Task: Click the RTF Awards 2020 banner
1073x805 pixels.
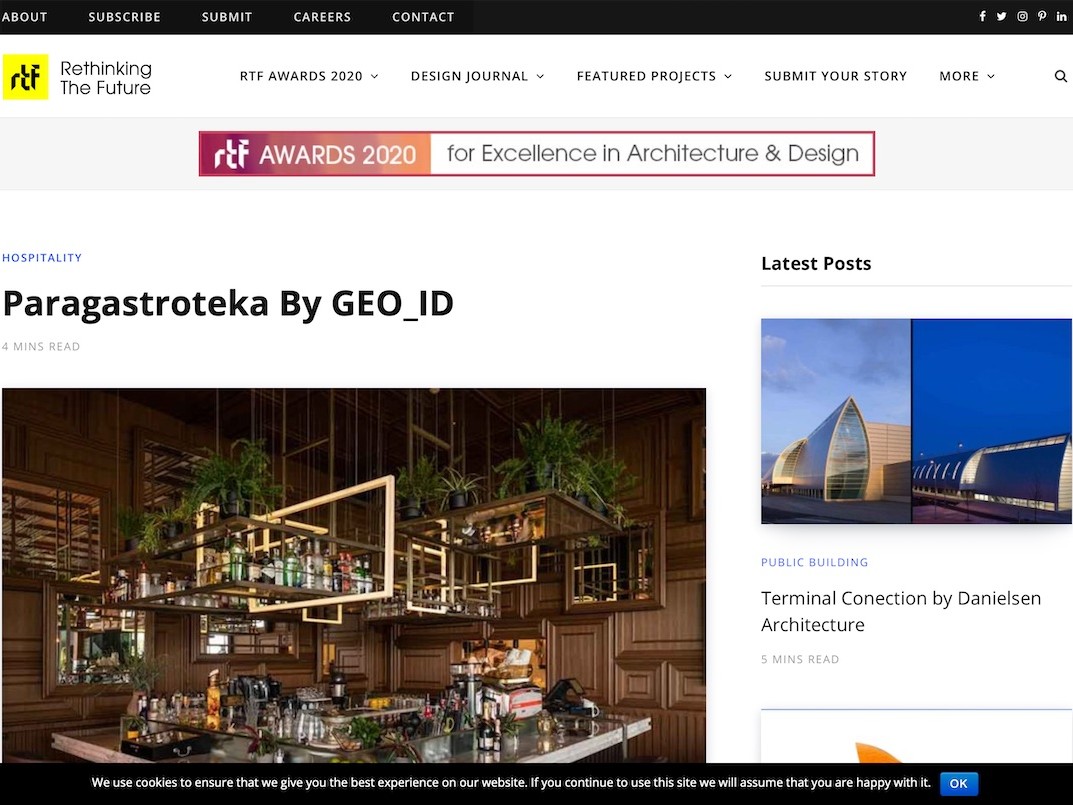Action: pyautogui.click(x=536, y=153)
